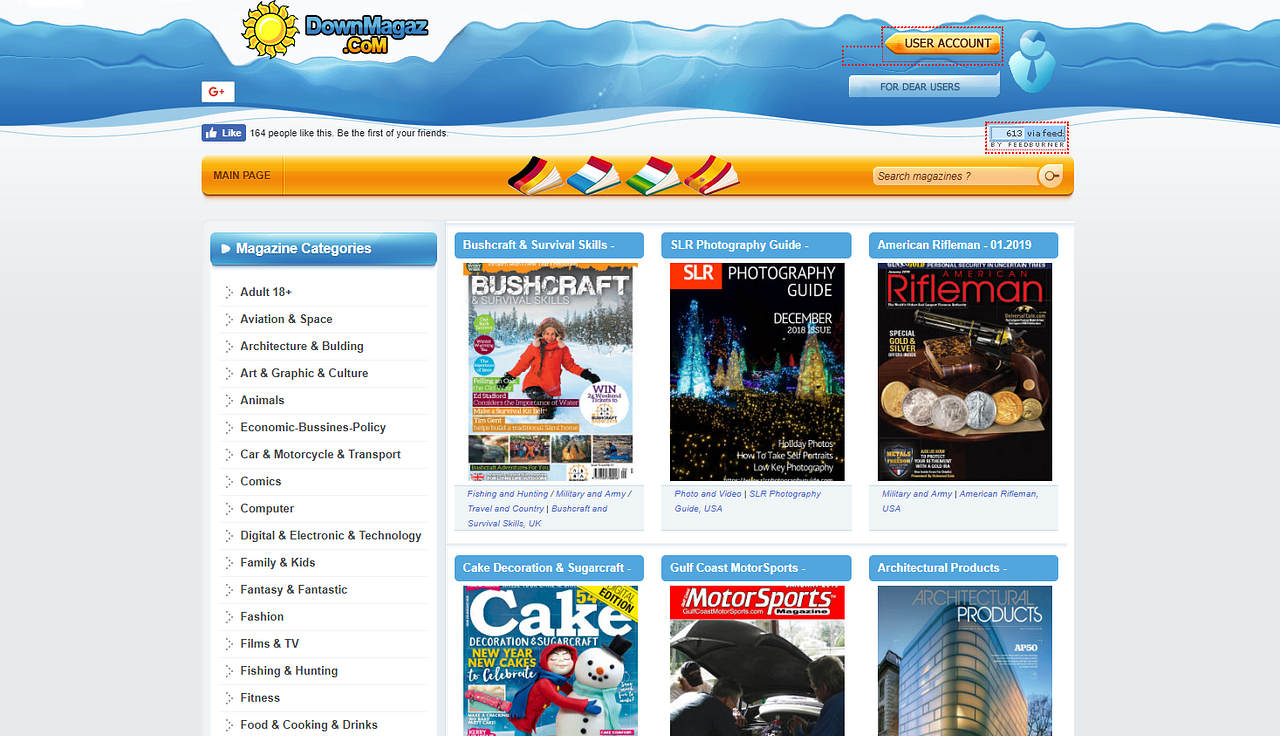This screenshot has width=1280, height=736.
Task: Open the Architecture & Bulding category
Action: [x=302, y=346]
